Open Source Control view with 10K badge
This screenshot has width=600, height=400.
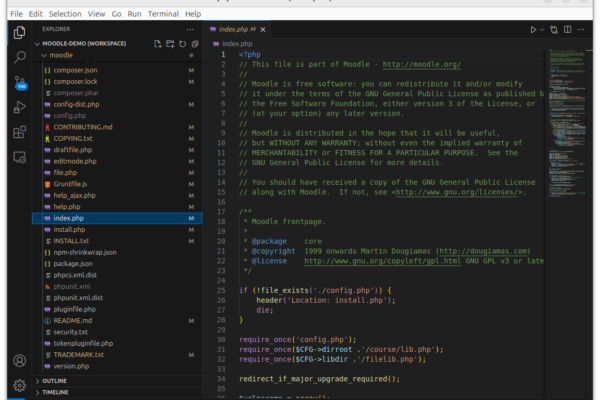tap(20, 82)
